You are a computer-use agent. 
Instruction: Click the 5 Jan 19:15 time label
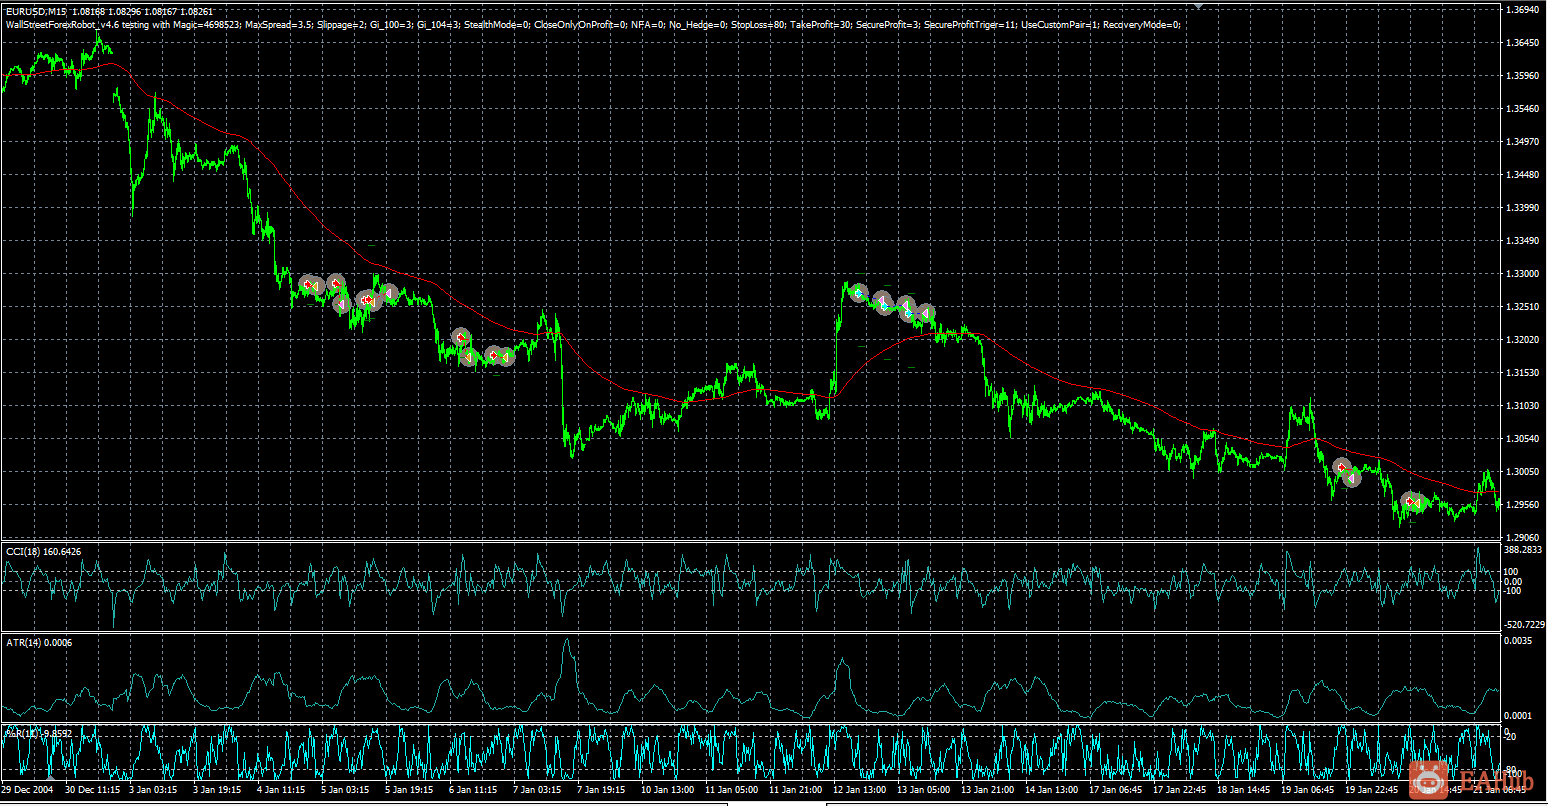point(409,789)
